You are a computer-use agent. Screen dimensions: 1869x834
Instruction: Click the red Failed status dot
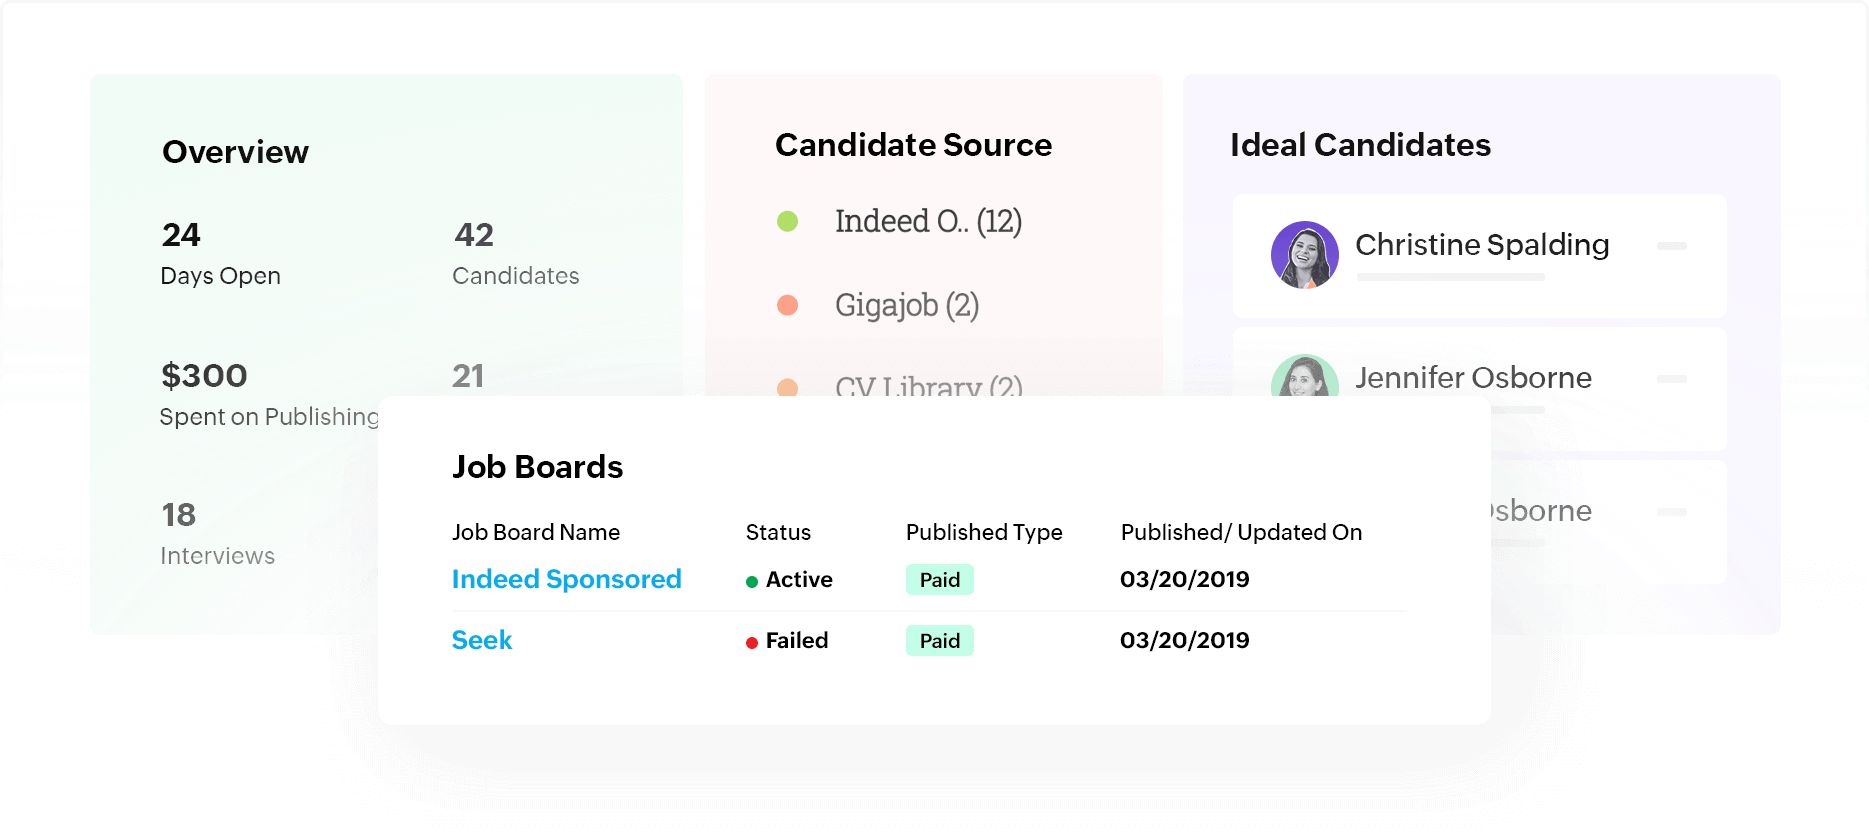coord(752,643)
